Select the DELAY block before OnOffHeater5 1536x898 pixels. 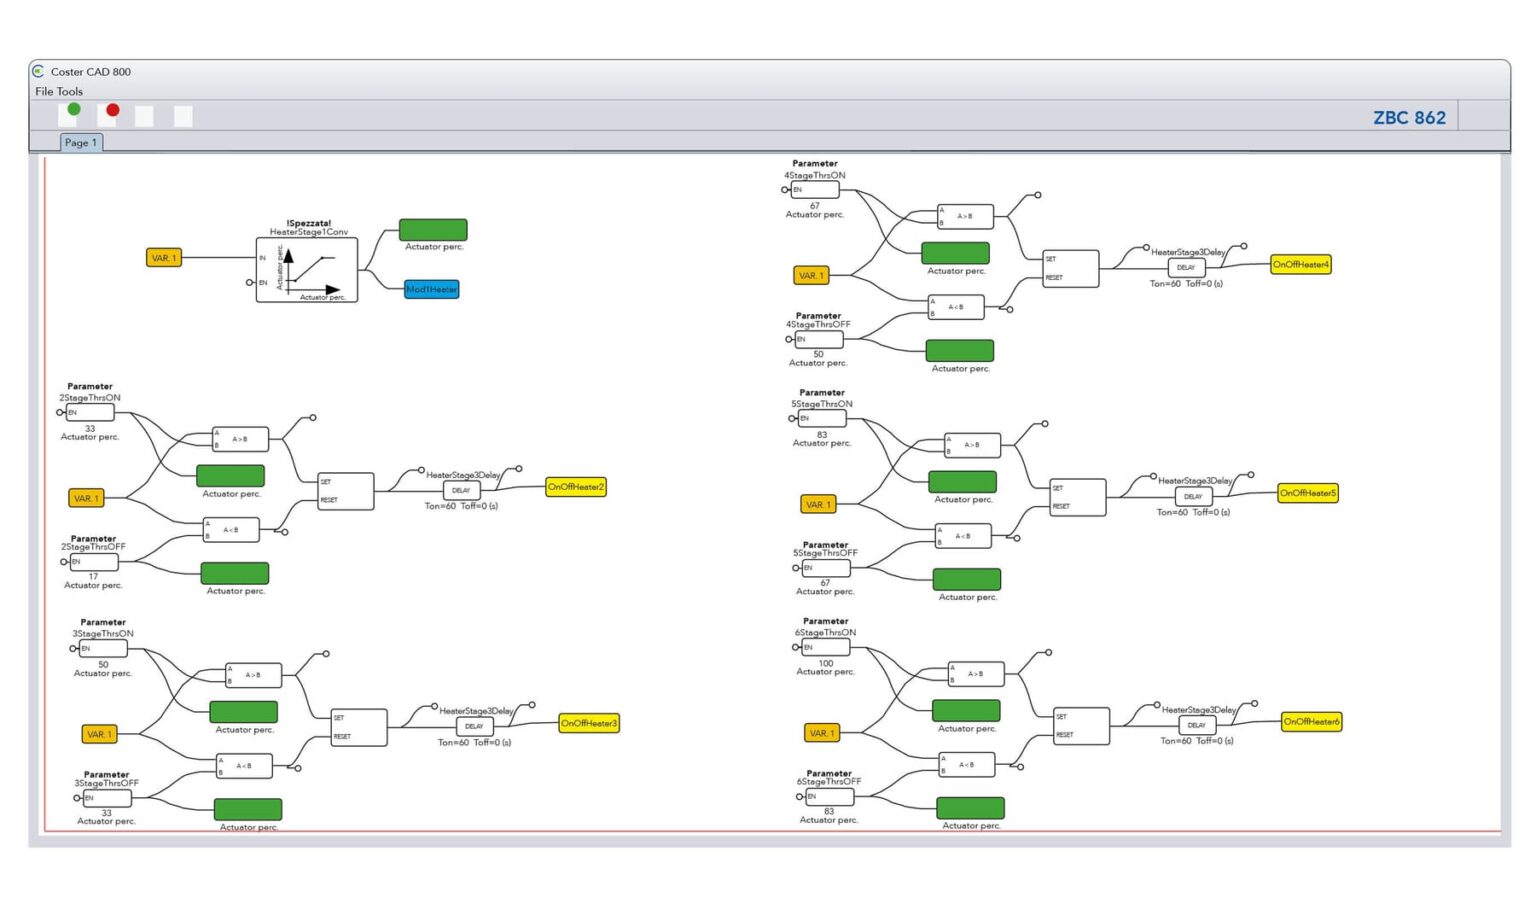1194,496
